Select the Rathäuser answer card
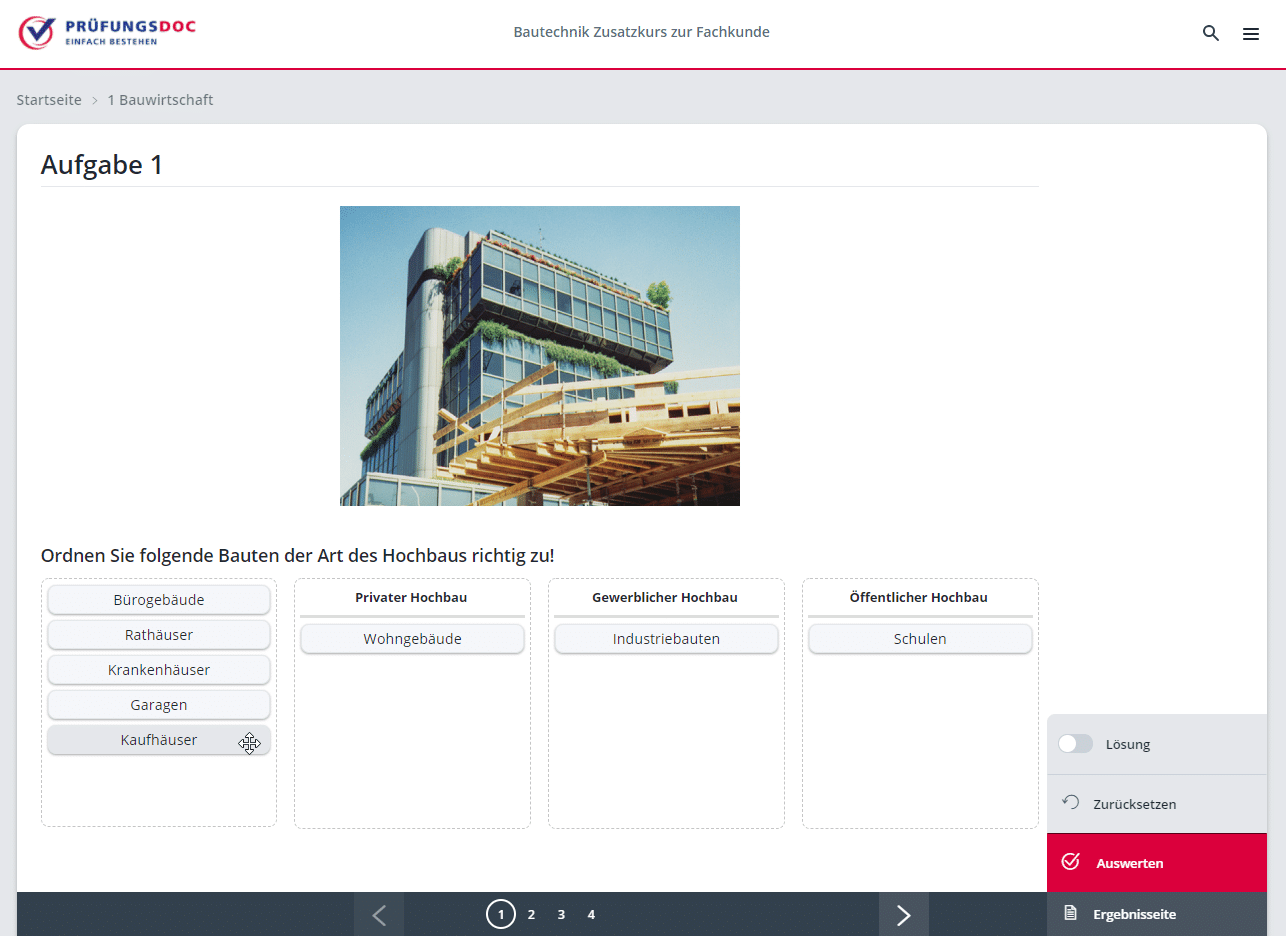 click(x=158, y=634)
